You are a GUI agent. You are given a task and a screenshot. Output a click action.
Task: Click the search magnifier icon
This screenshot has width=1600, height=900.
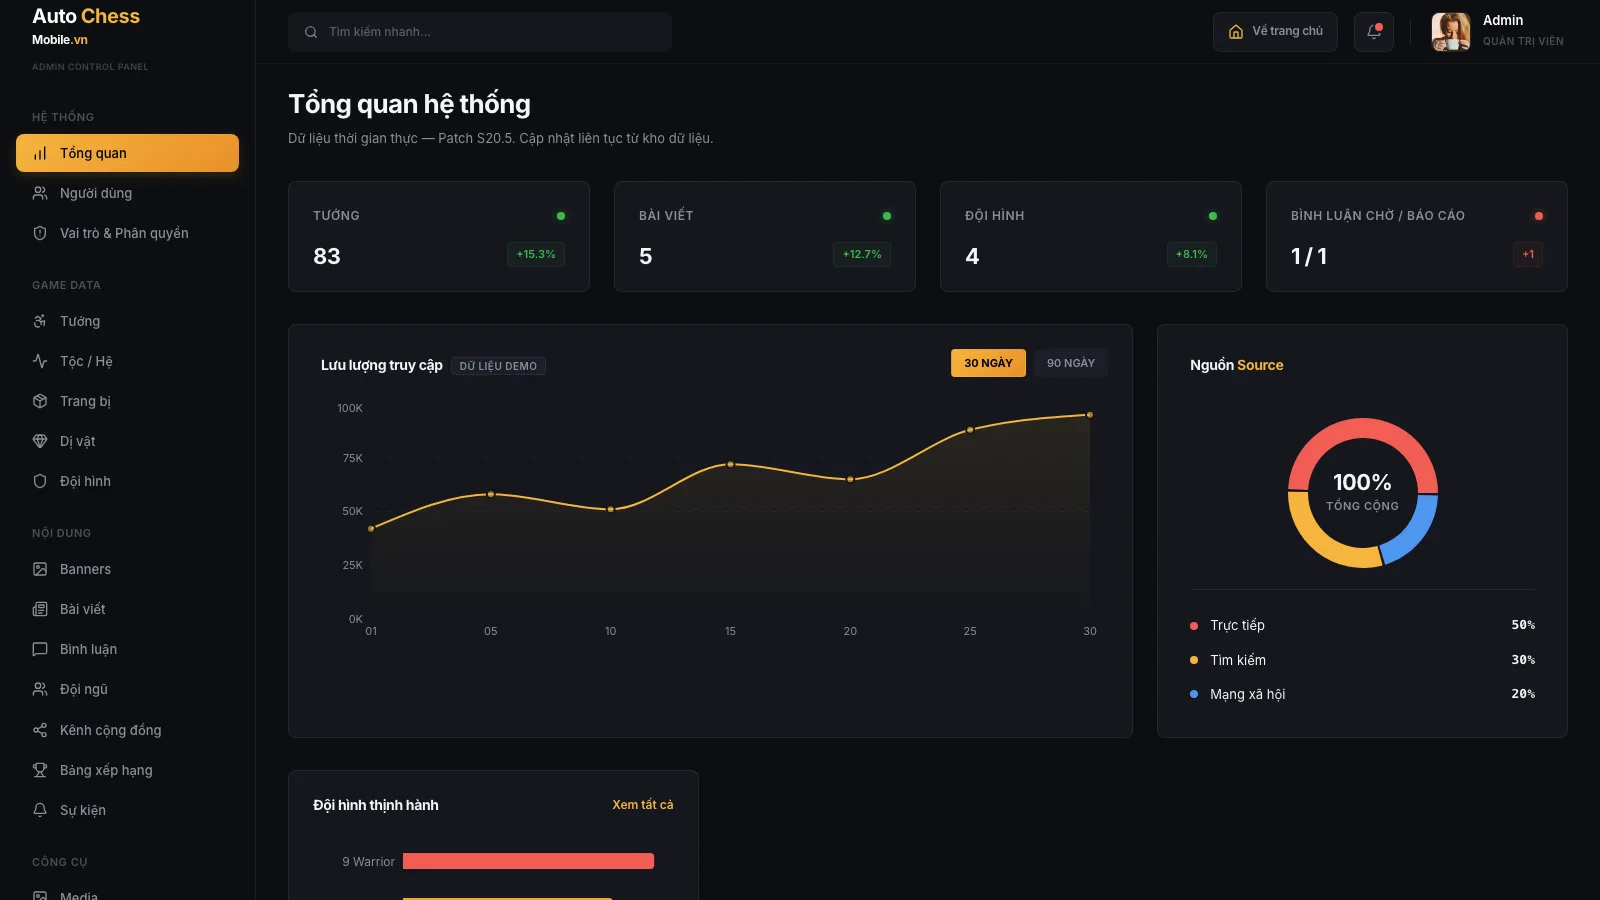tap(311, 32)
